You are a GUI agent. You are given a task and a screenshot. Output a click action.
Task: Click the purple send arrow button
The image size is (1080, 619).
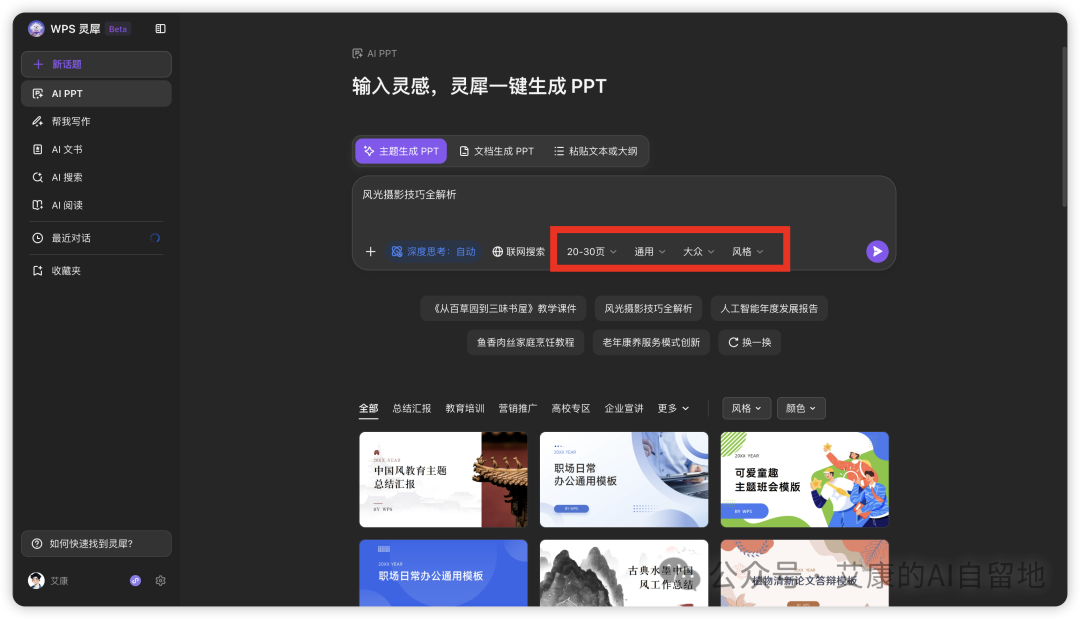(877, 251)
